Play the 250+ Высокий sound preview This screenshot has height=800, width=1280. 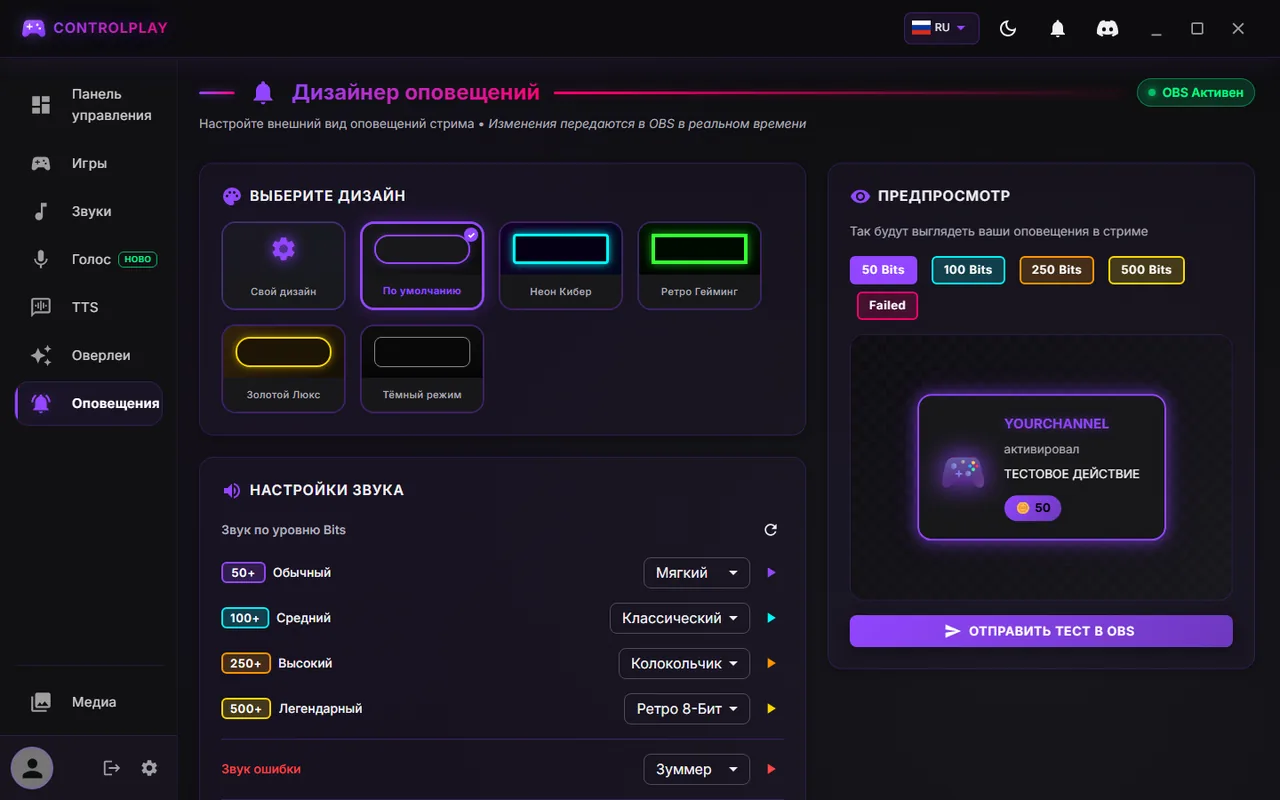coord(771,663)
